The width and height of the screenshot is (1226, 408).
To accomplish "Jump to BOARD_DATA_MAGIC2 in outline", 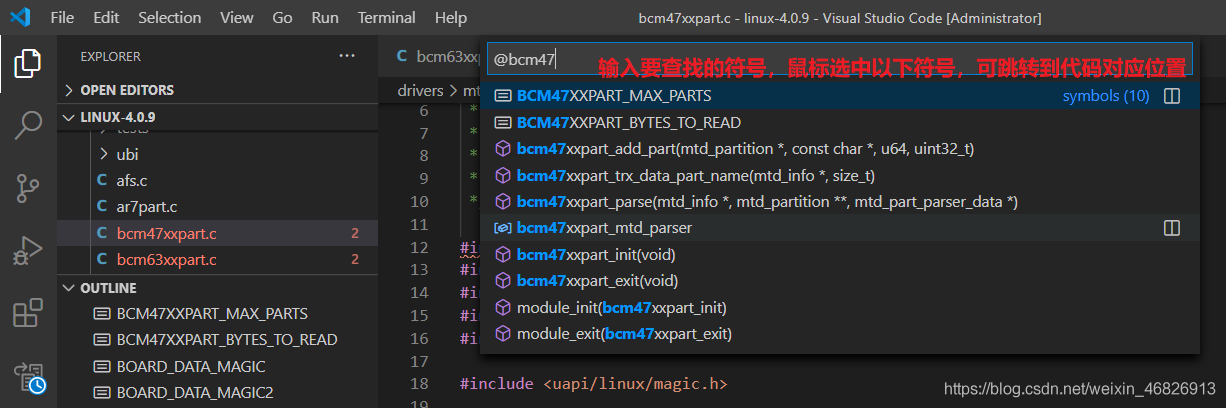I will coord(217,392).
